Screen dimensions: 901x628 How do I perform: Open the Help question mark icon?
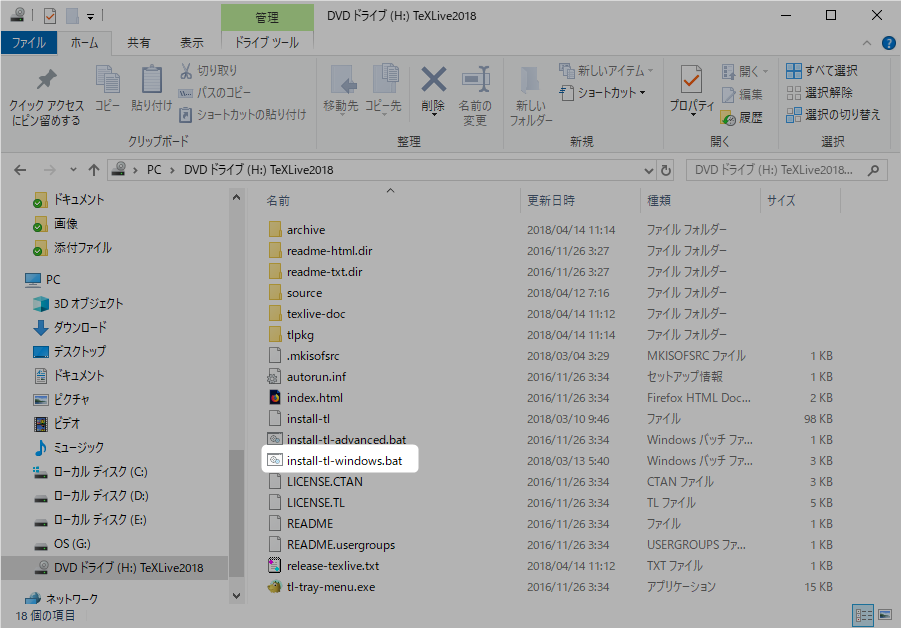pos(888,43)
